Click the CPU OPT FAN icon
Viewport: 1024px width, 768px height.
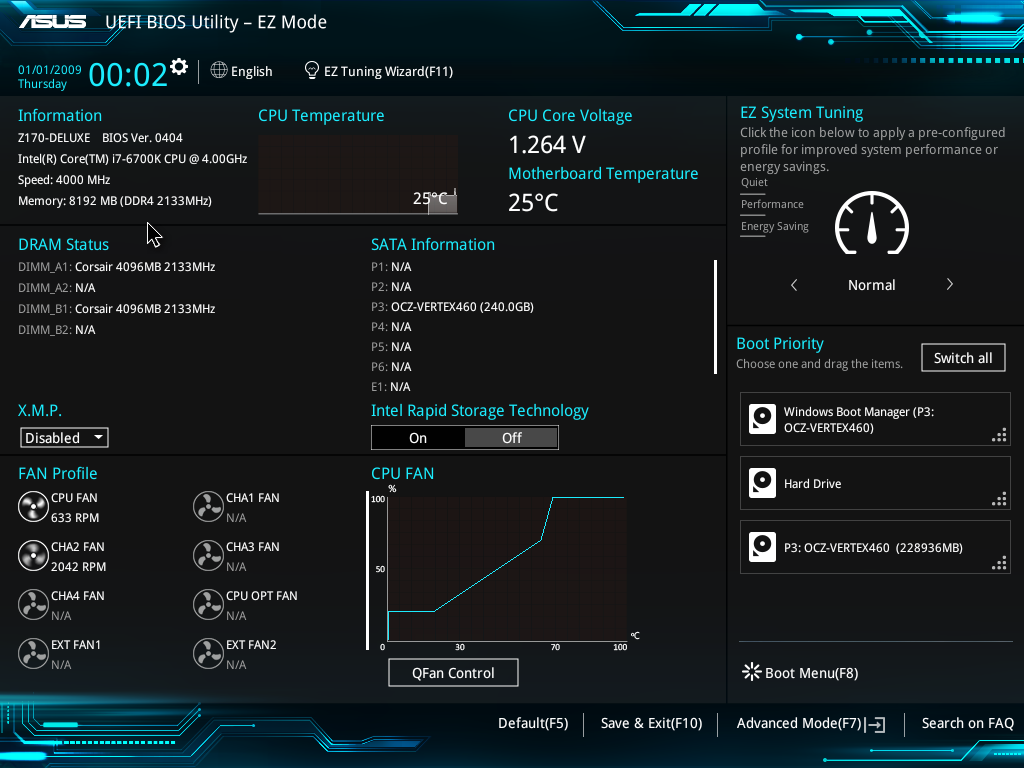[208, 605]
